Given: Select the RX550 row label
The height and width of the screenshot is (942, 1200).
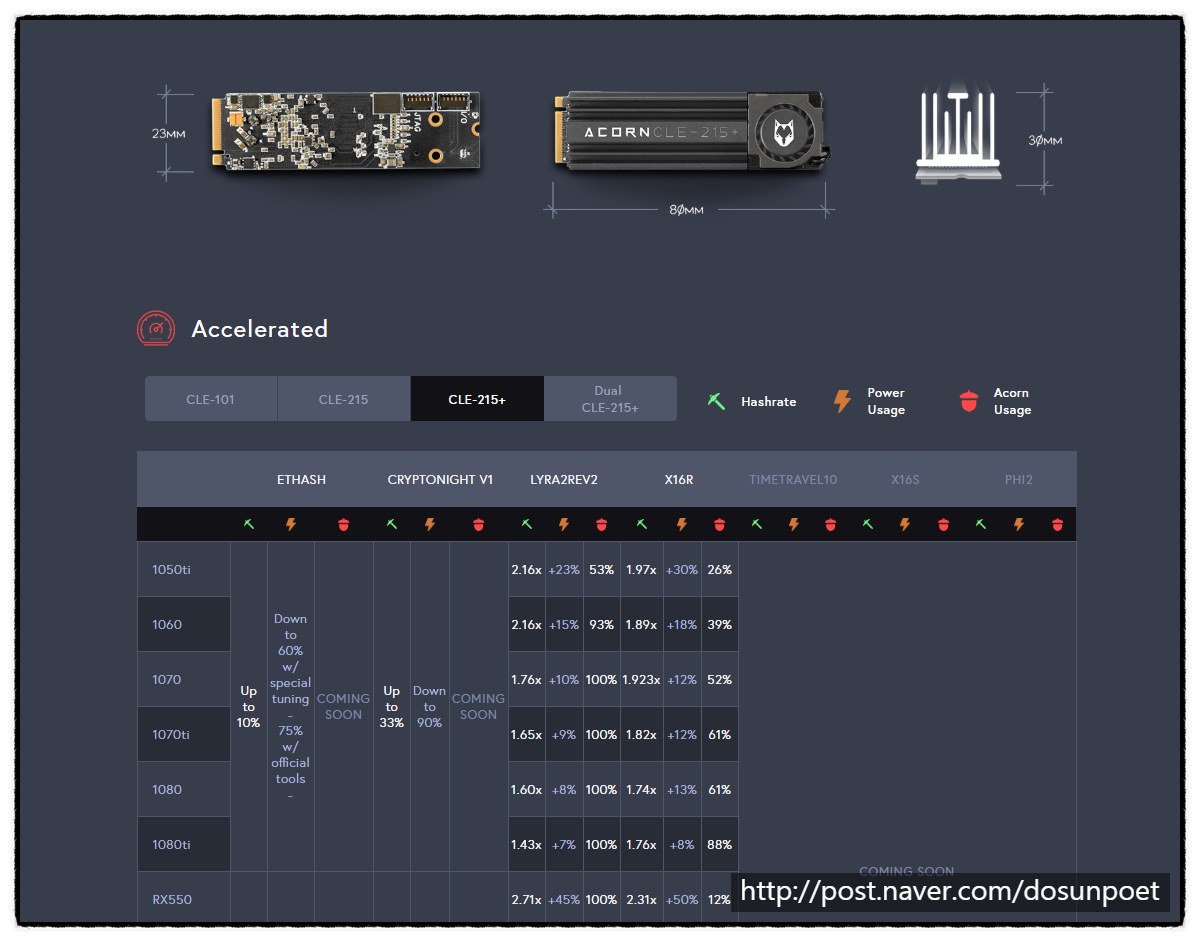Looking at the screenshot, I should (184, 899).
